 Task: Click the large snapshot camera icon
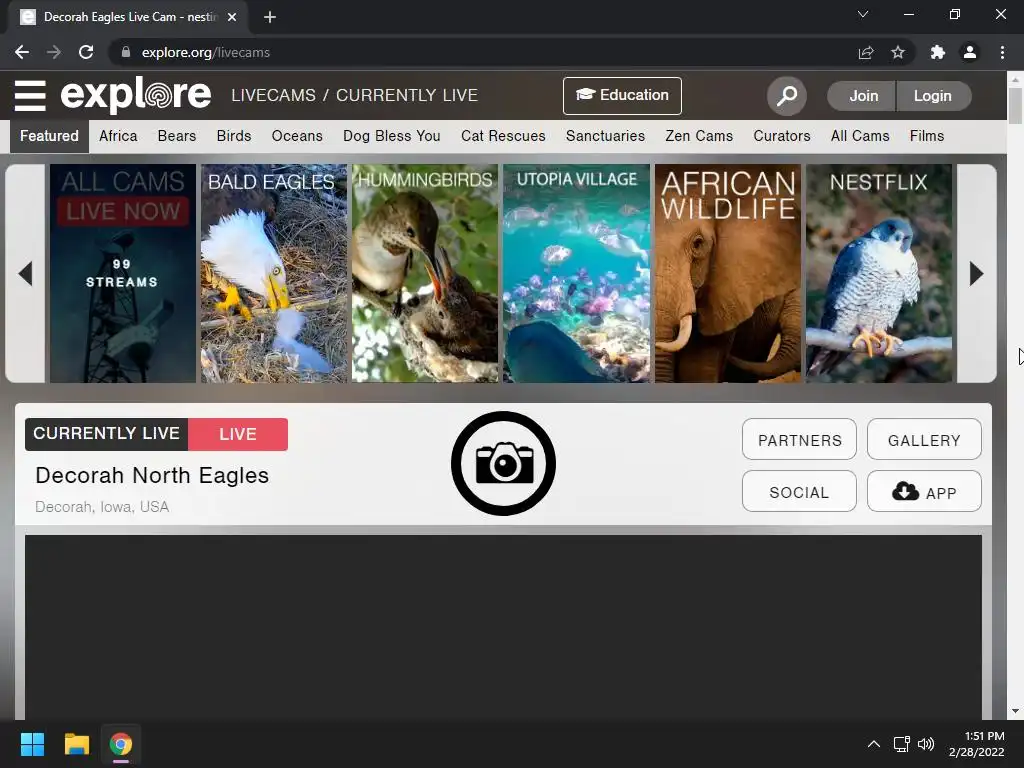click(503, 463)
